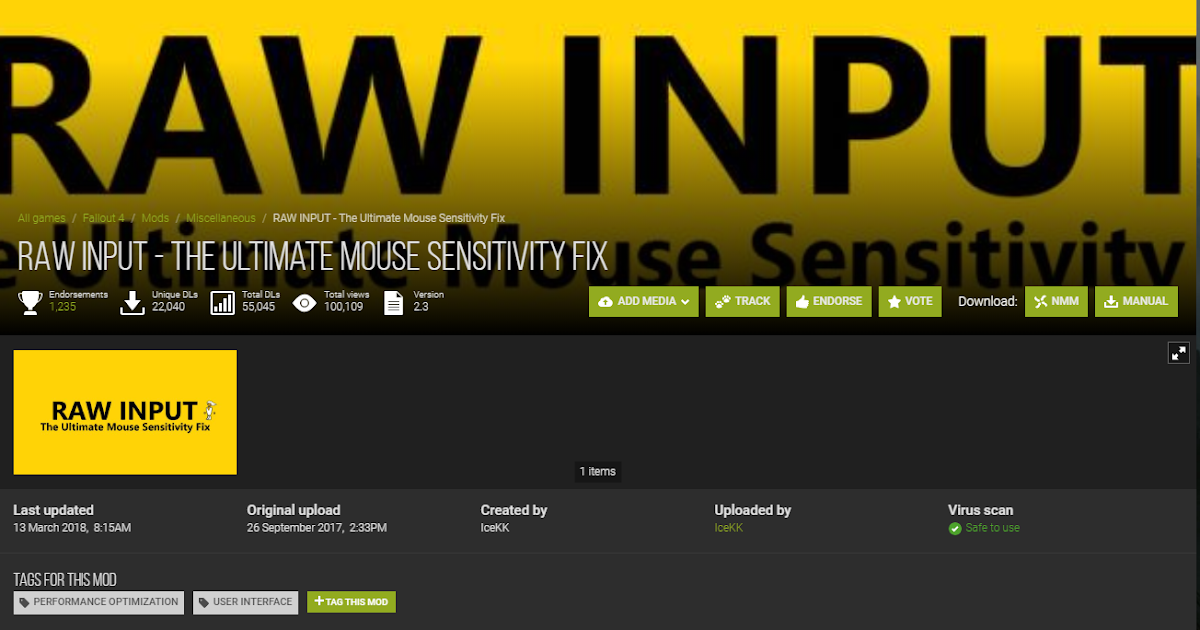
Task: Click the Total DLs bar chart icon
Action: (x=221, y=300)
